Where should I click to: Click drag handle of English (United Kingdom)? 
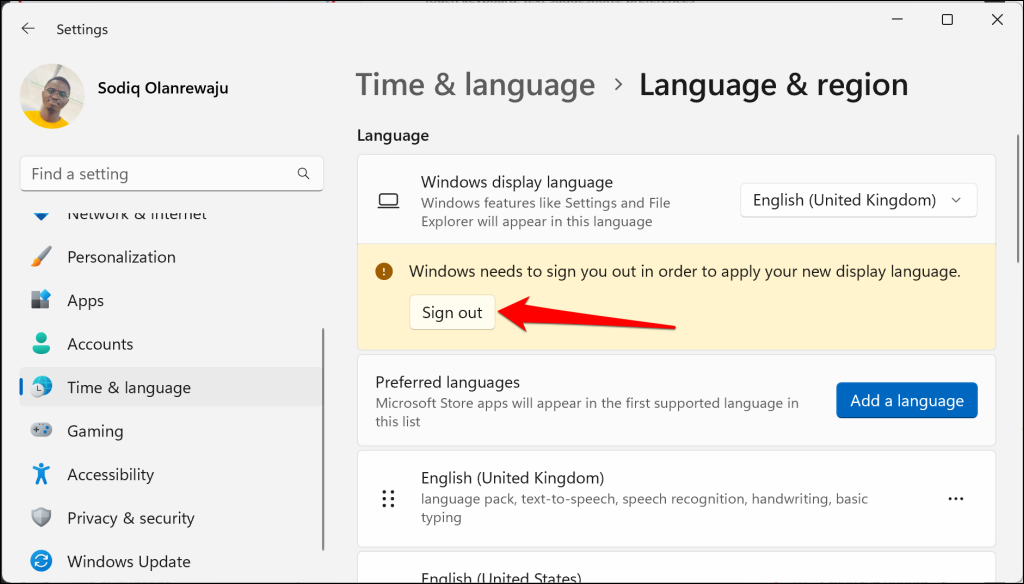pos(389,498)
